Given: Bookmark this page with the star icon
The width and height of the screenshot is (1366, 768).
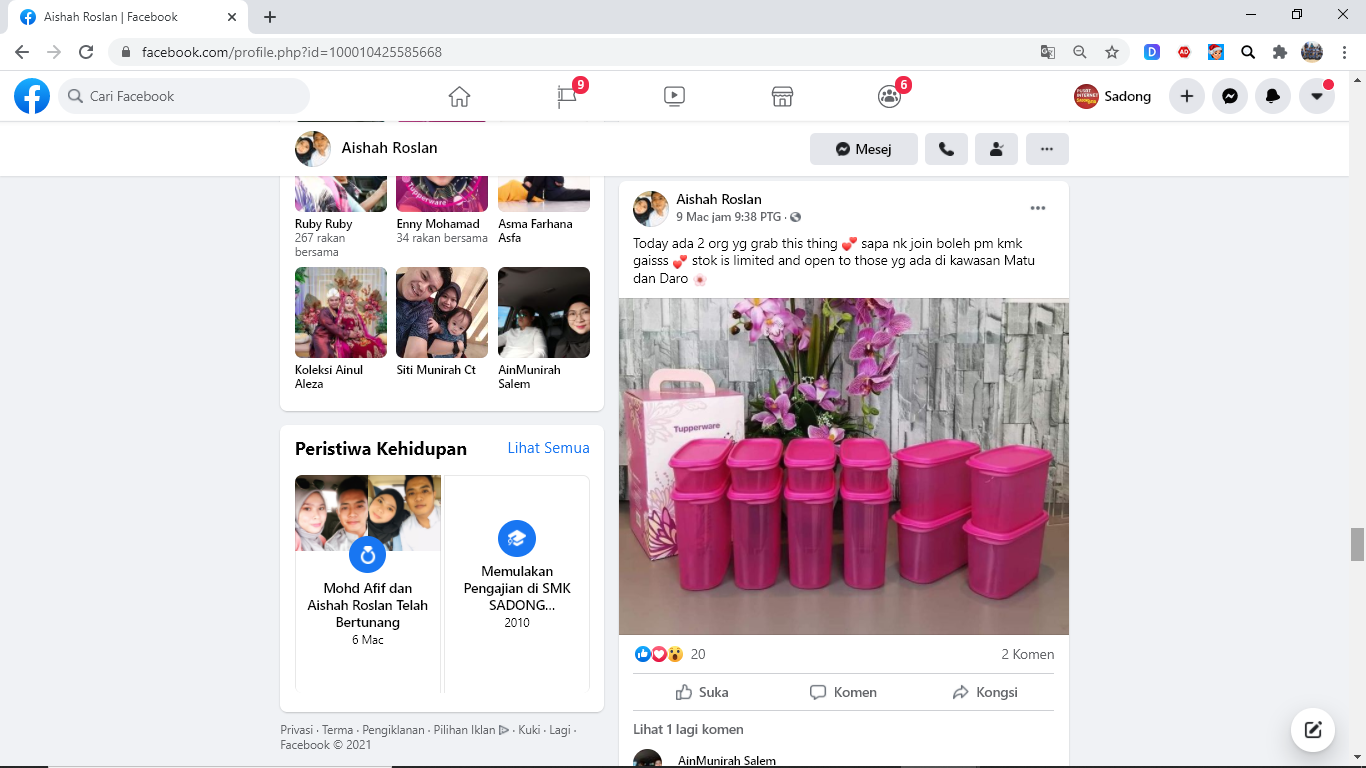Looking at the screenshot, I should pyautogui.click(x=1111, y=52).
